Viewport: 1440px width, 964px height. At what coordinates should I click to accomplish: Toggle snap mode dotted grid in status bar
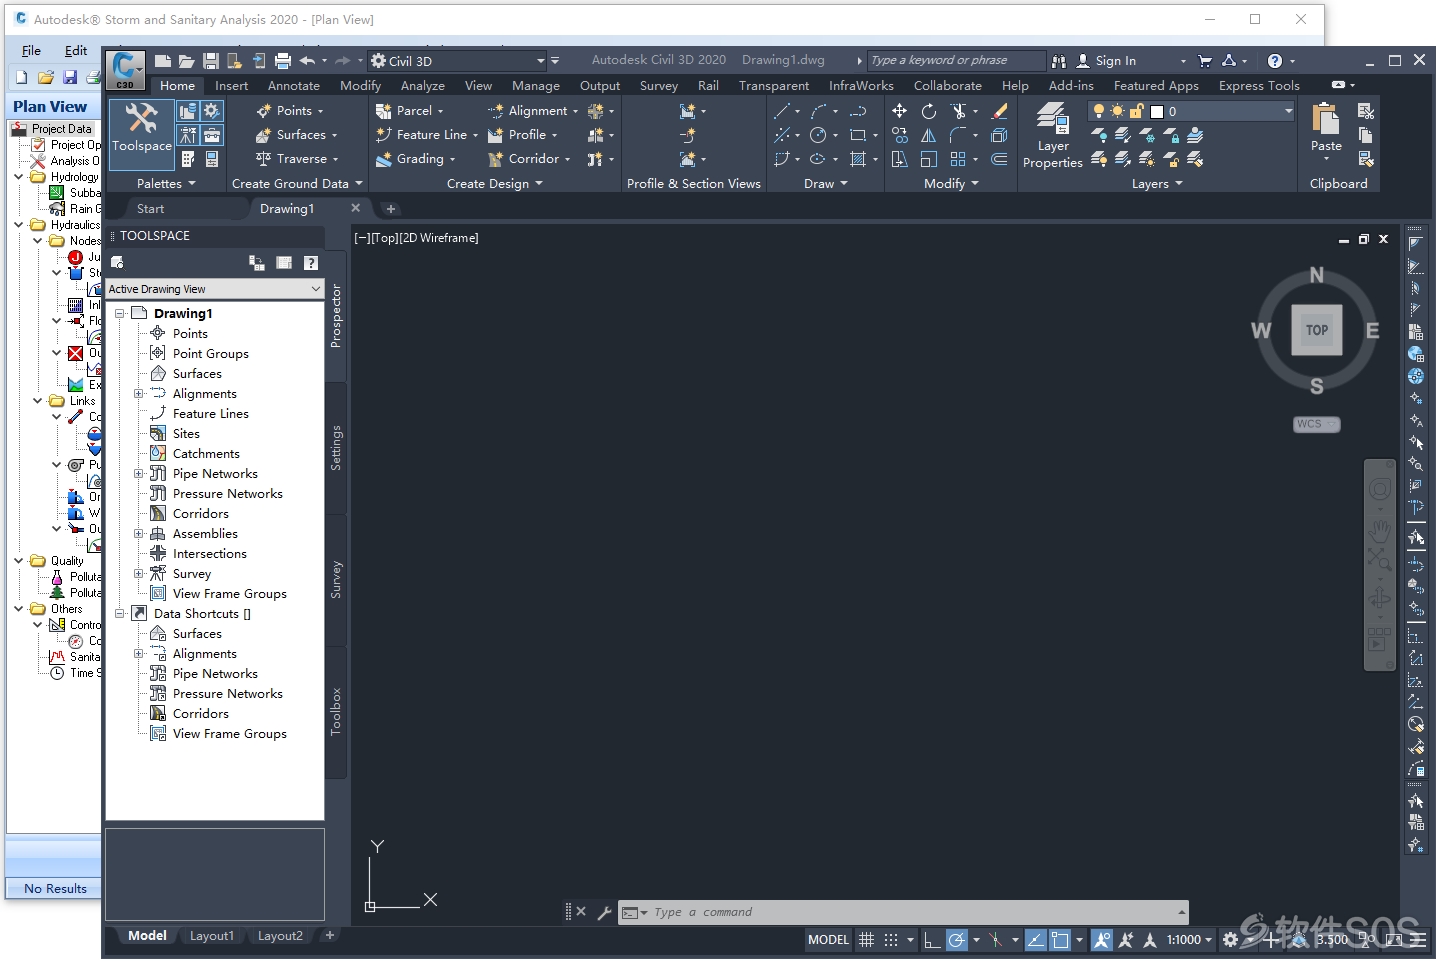tap(891, 940)
